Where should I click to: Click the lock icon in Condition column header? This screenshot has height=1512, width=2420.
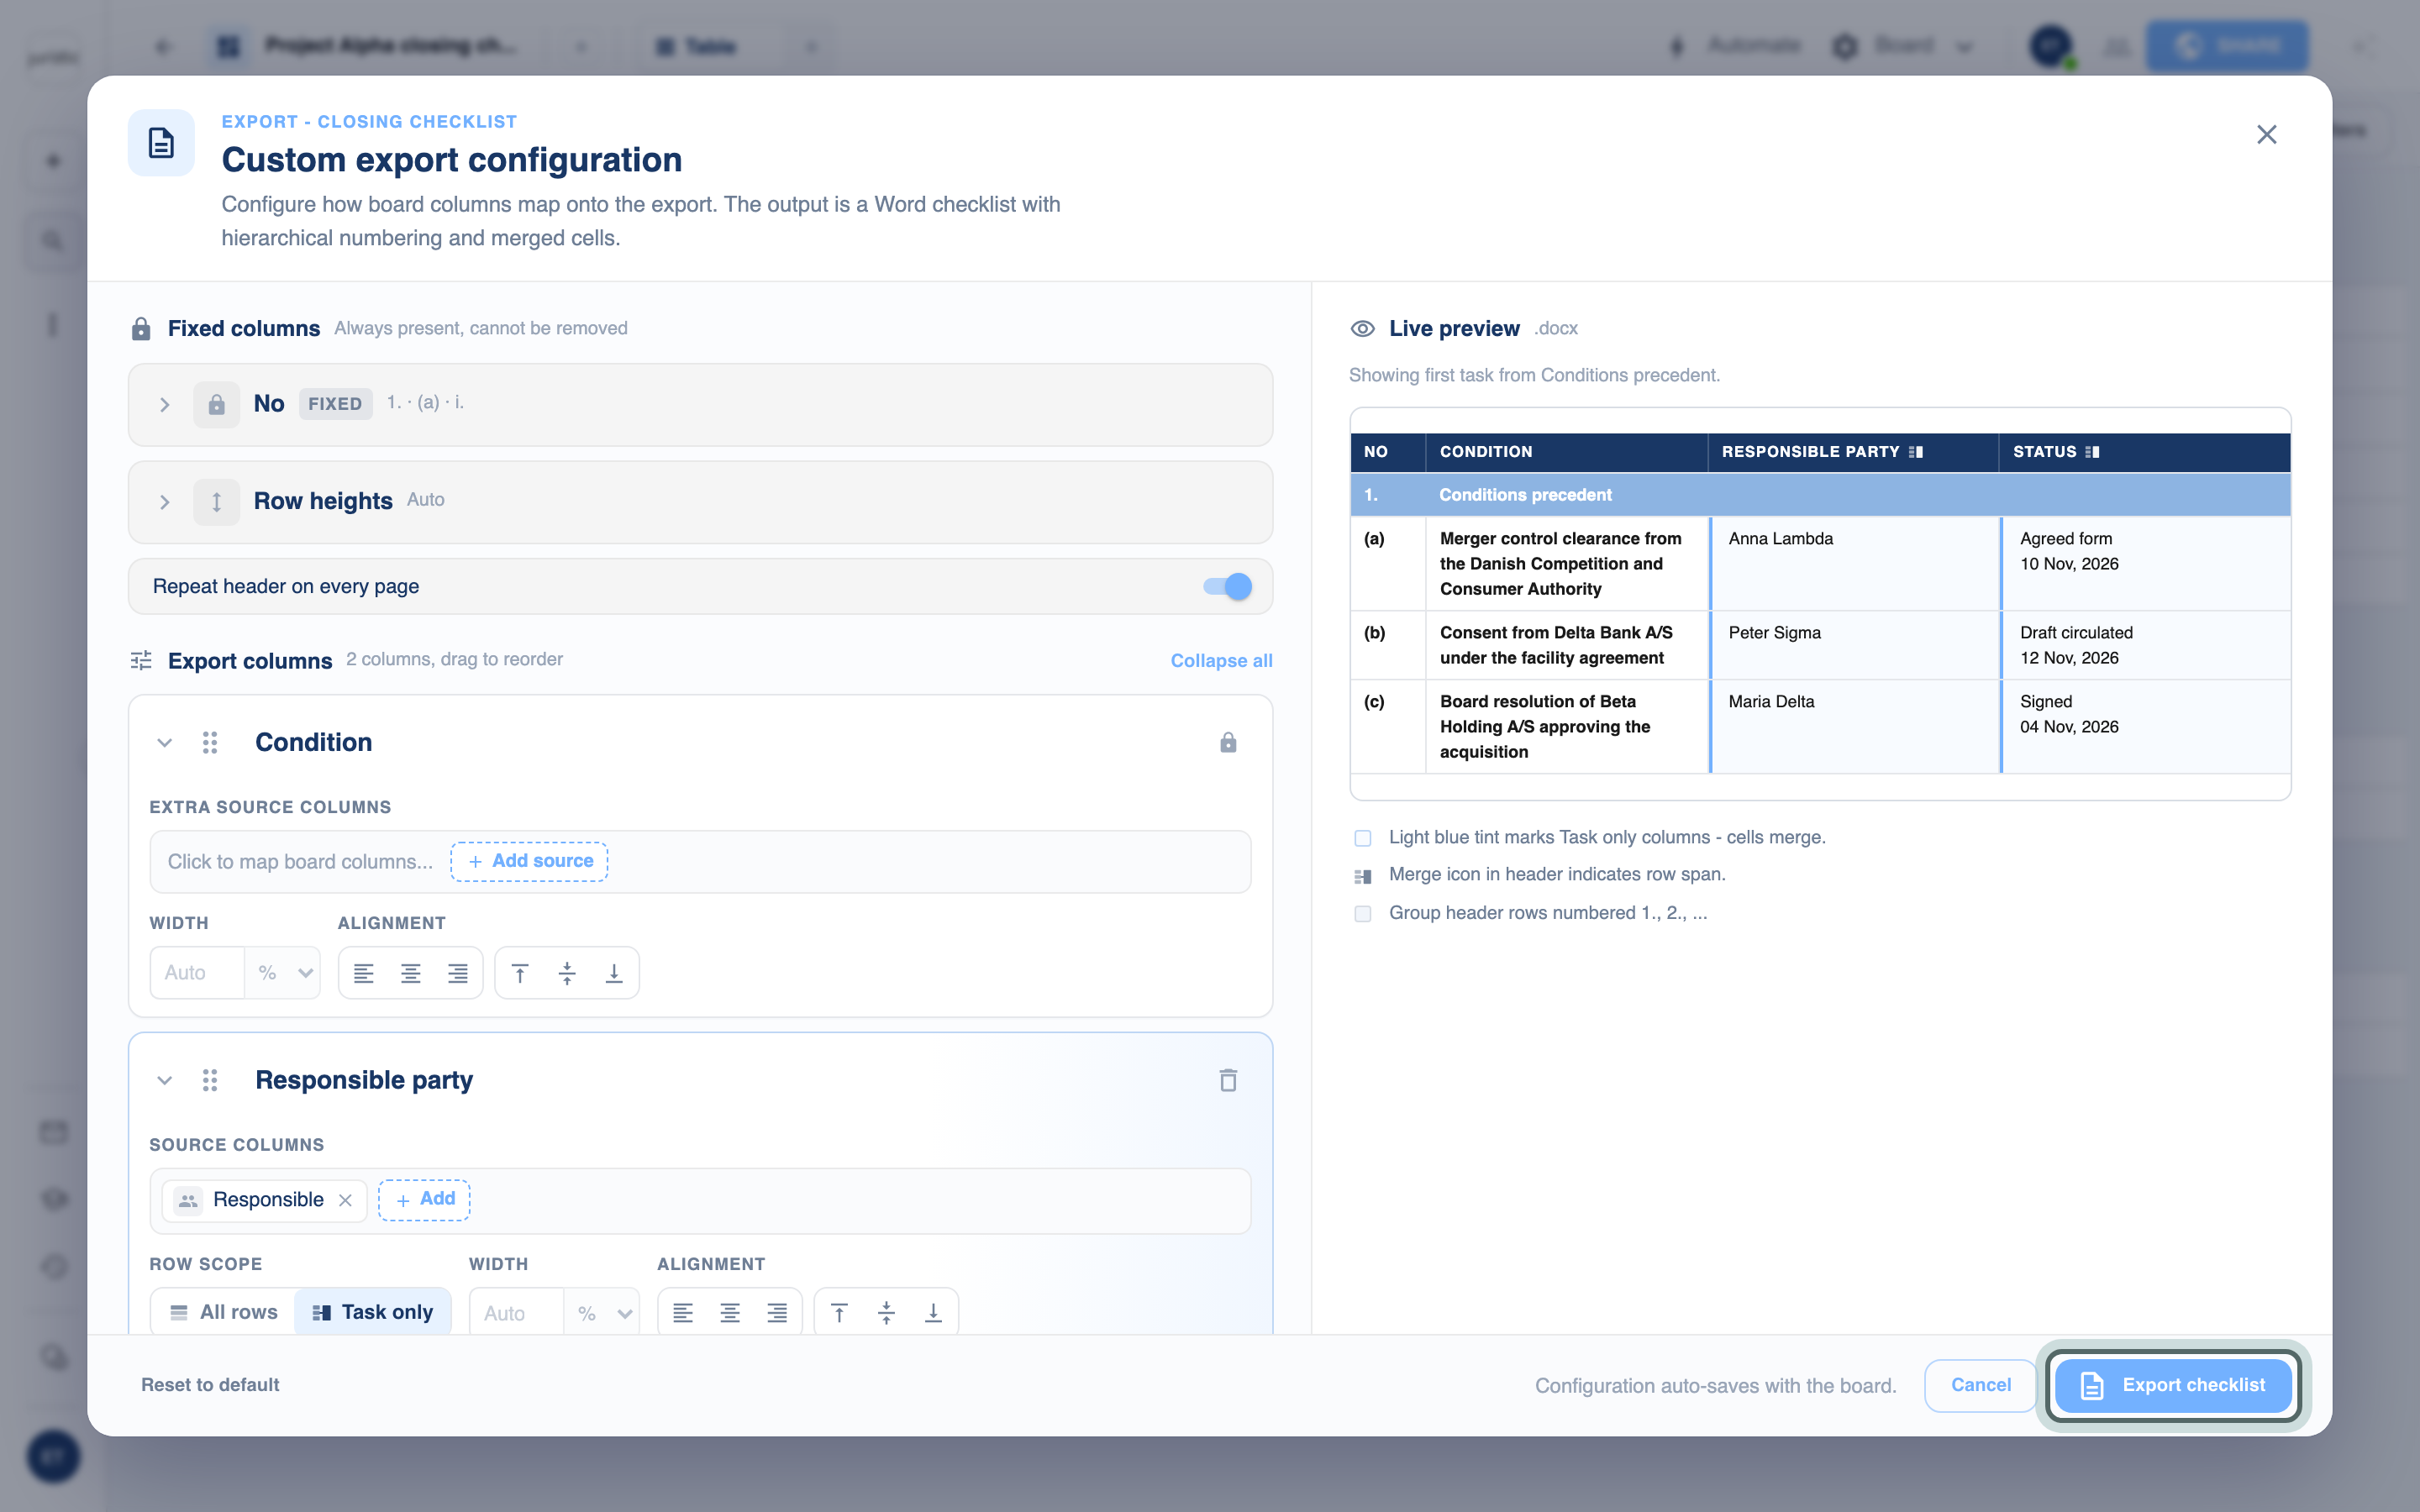pyautogui.click(x=1228, y=742)
